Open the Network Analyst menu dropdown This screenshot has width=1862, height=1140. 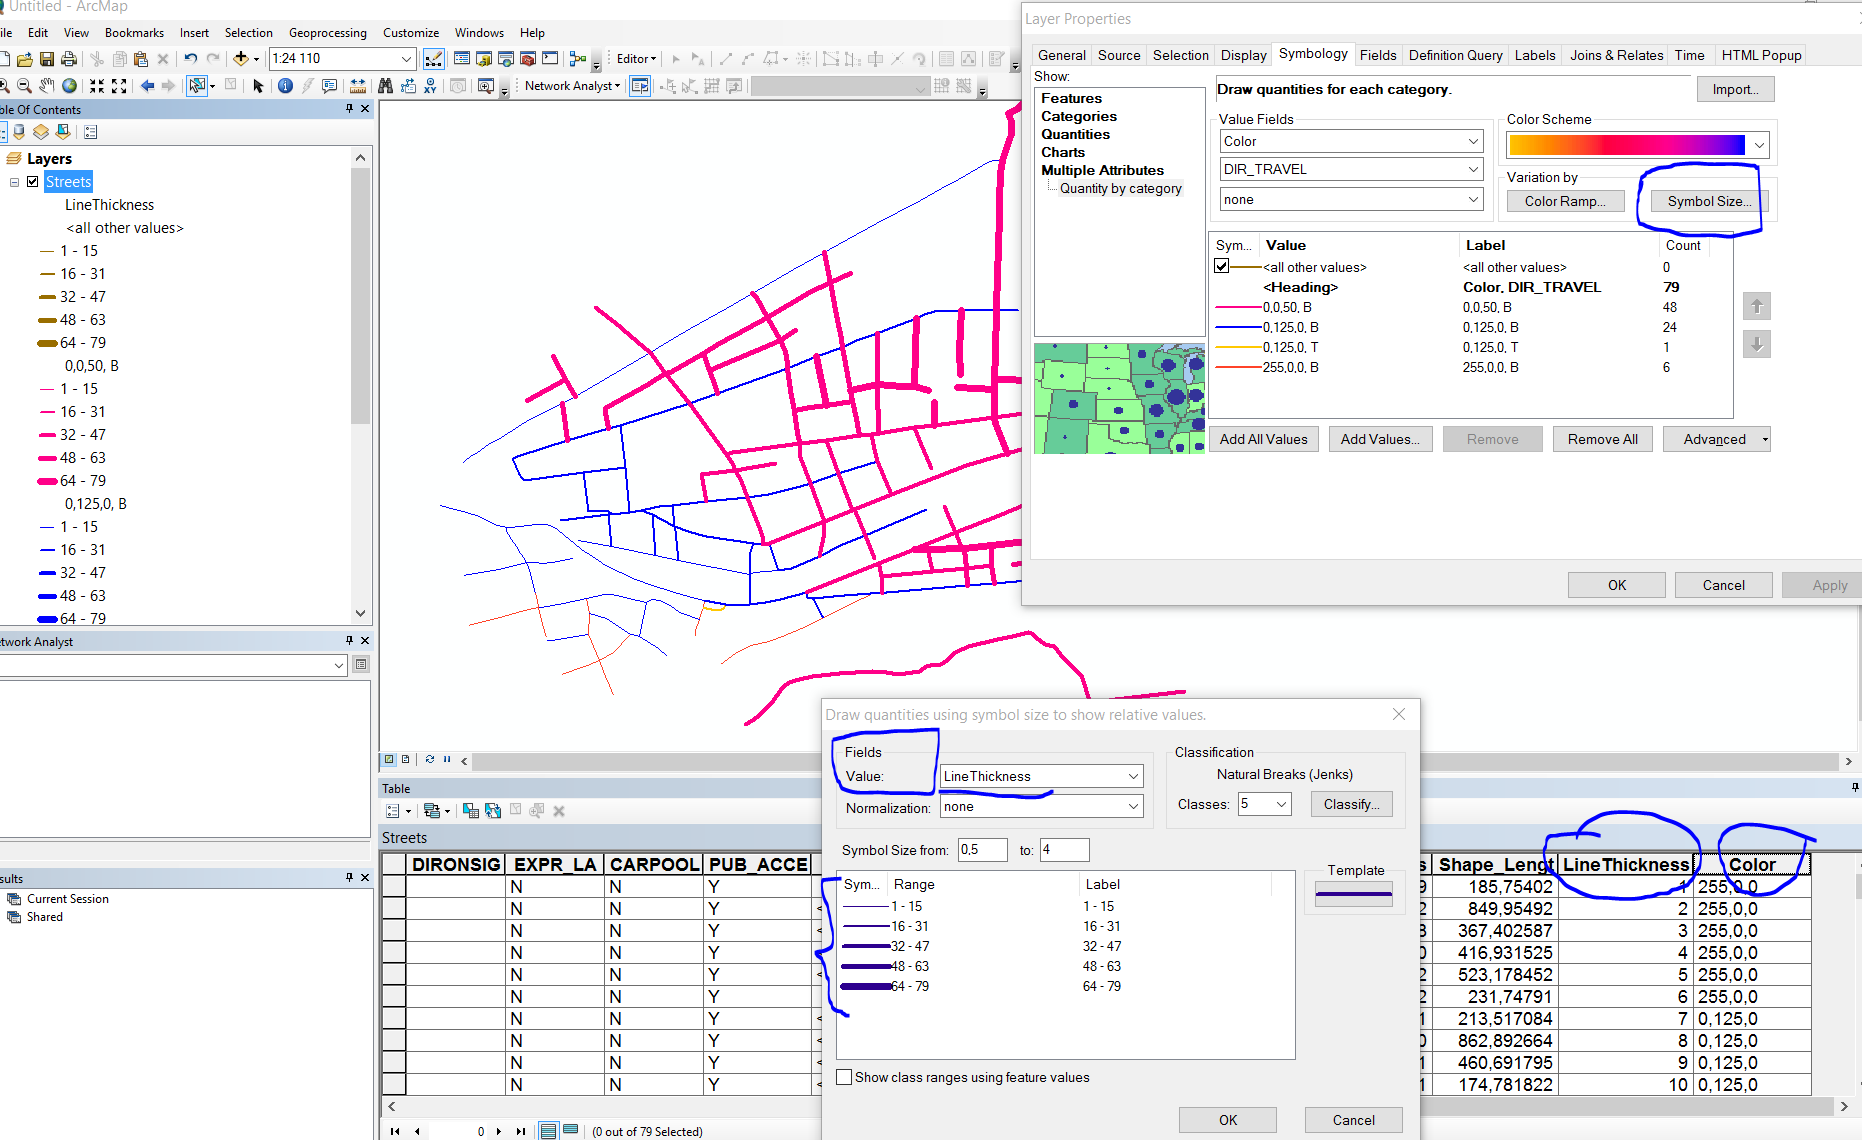click(573, 86)
